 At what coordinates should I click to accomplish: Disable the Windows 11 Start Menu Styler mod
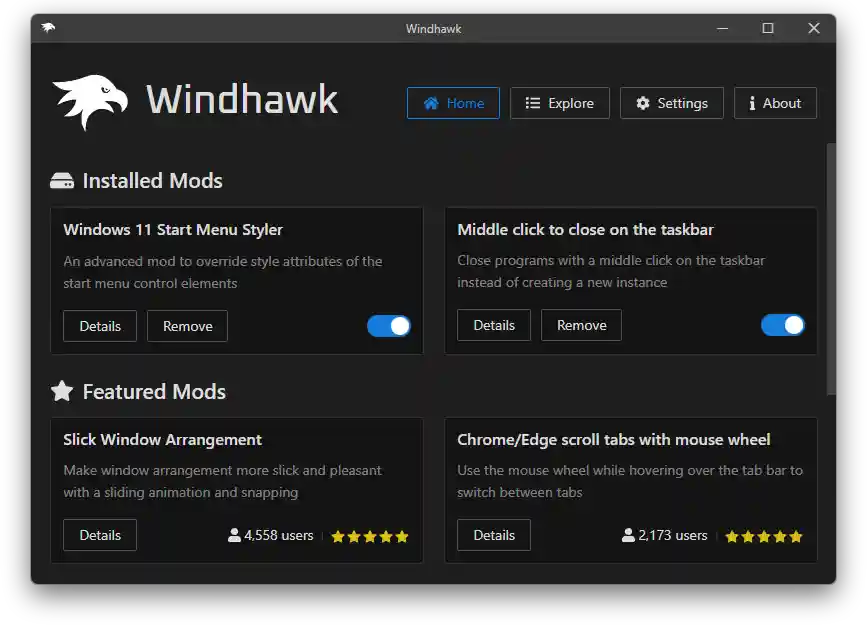[388, 325]
